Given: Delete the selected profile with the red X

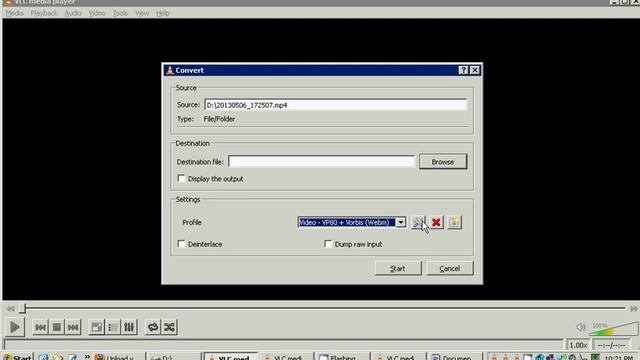Looking at the screenshot, I should 436,222.
